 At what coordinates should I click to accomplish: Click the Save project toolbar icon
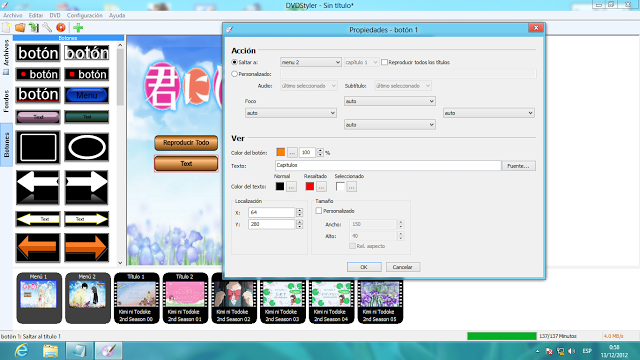pyautogui.click(x=33, y=28)
